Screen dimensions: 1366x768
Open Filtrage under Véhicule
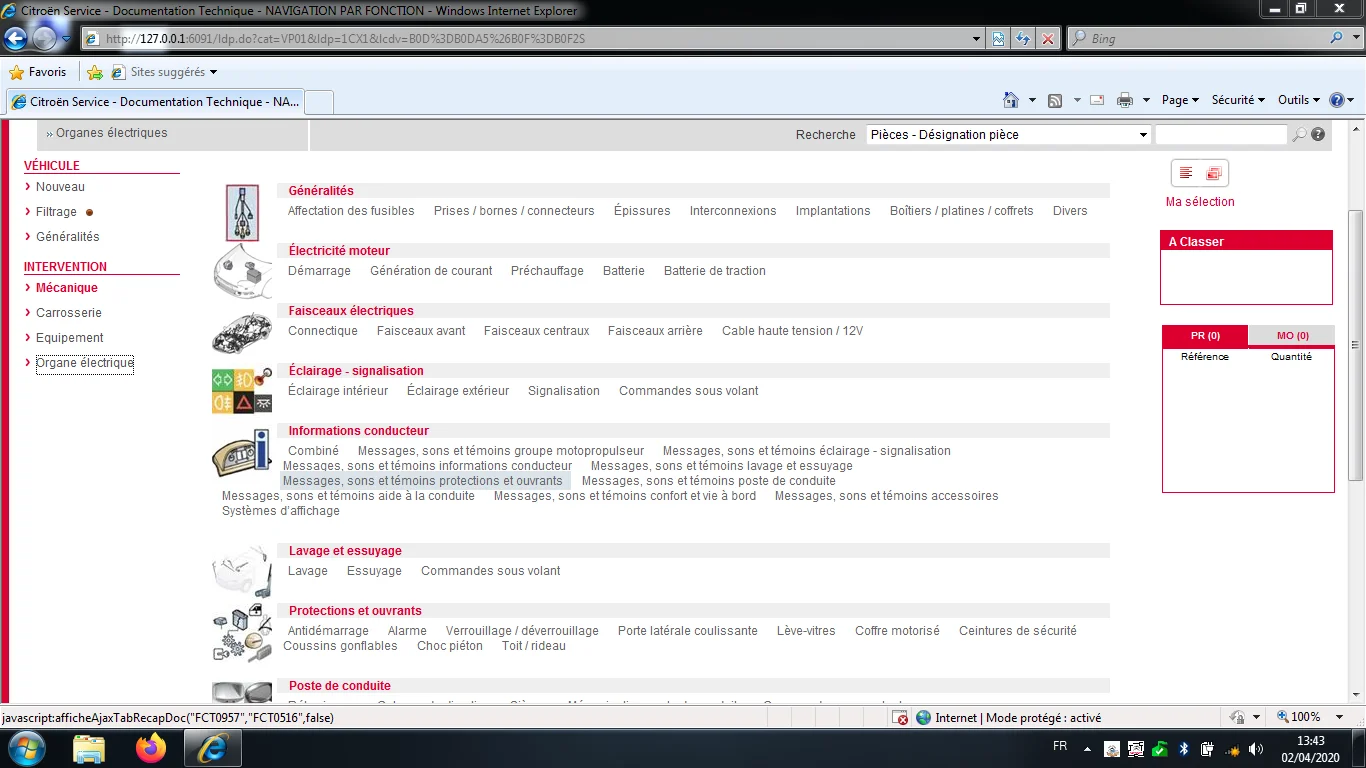(56, 212)
